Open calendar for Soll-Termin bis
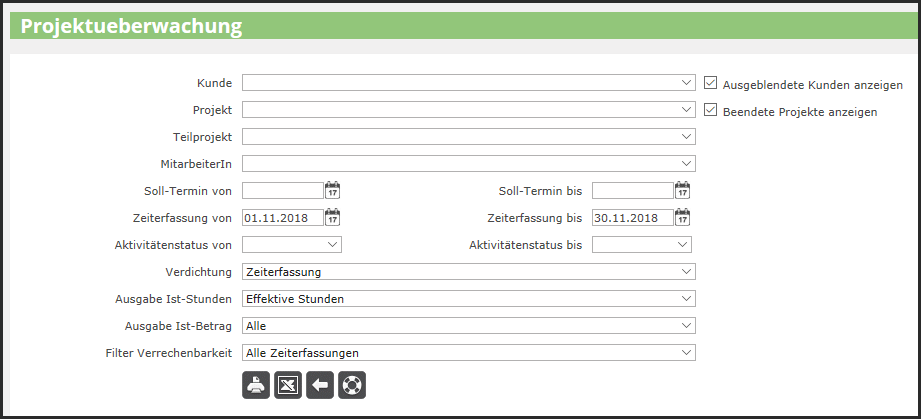This screenshot has width=921, height=419. pyautogui.click(x=682, y=190)
